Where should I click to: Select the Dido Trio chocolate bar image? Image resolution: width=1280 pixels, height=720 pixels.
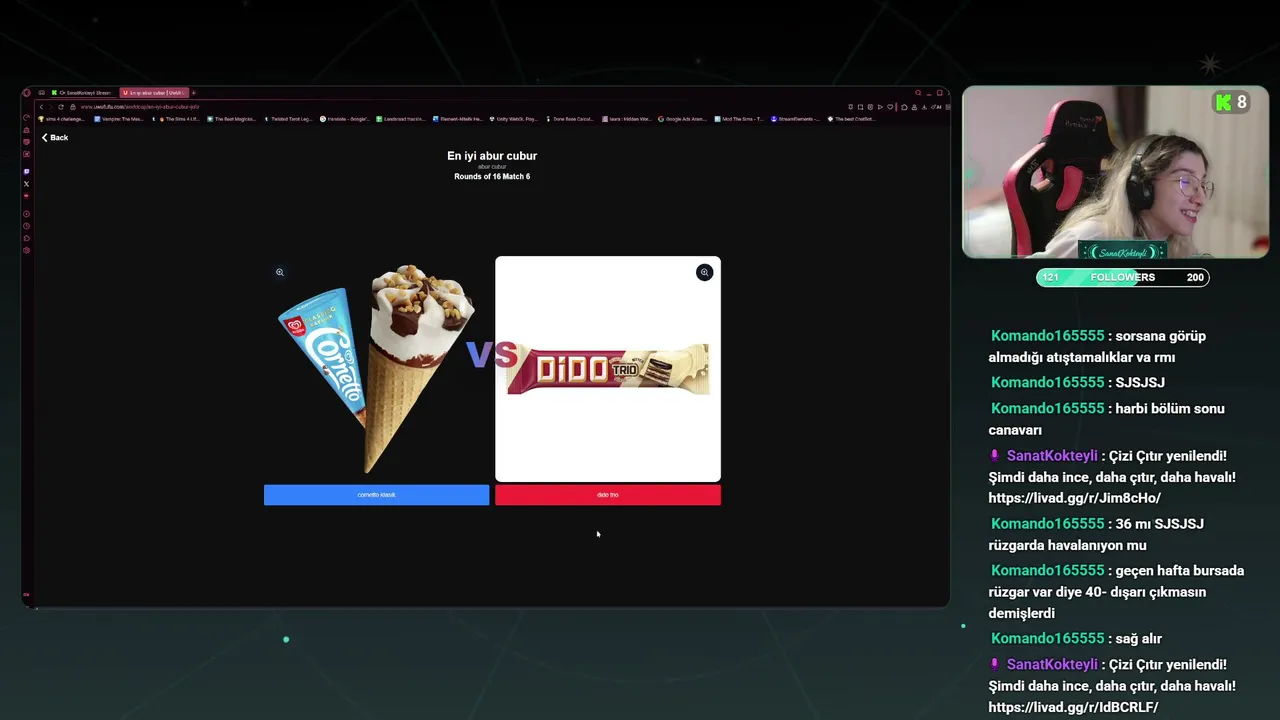(608, 368)
